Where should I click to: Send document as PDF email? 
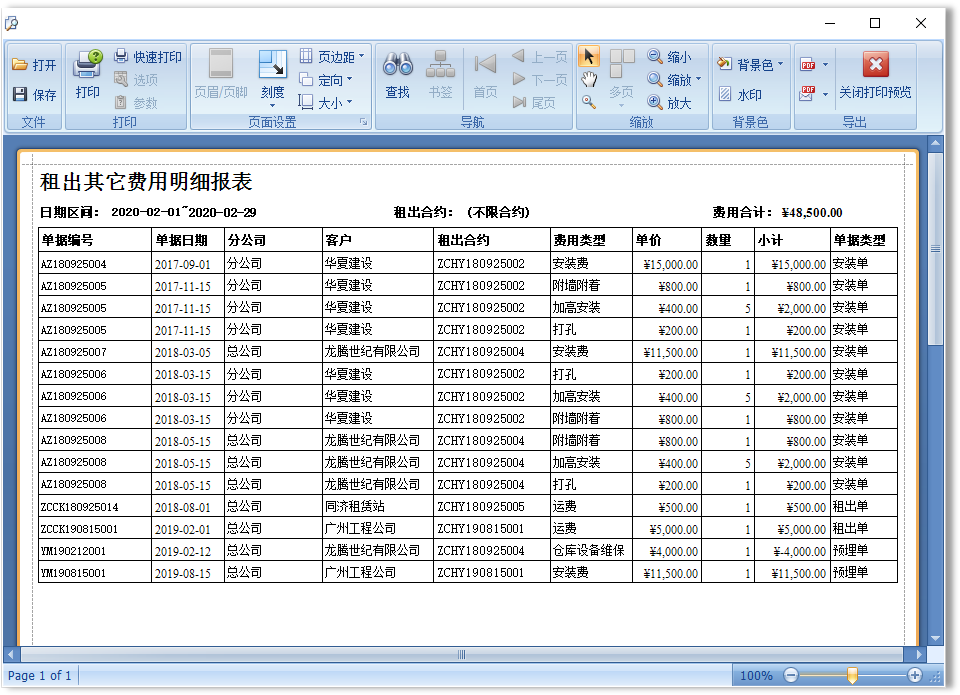[808, 94]
